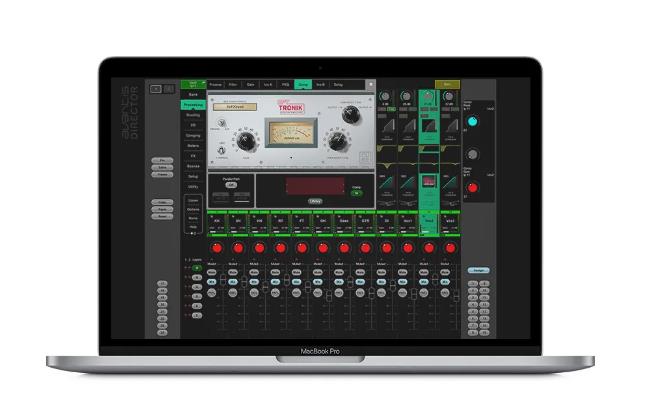
Task: Click the top-right knob on Tronik compressor
Action: point(350,115)
